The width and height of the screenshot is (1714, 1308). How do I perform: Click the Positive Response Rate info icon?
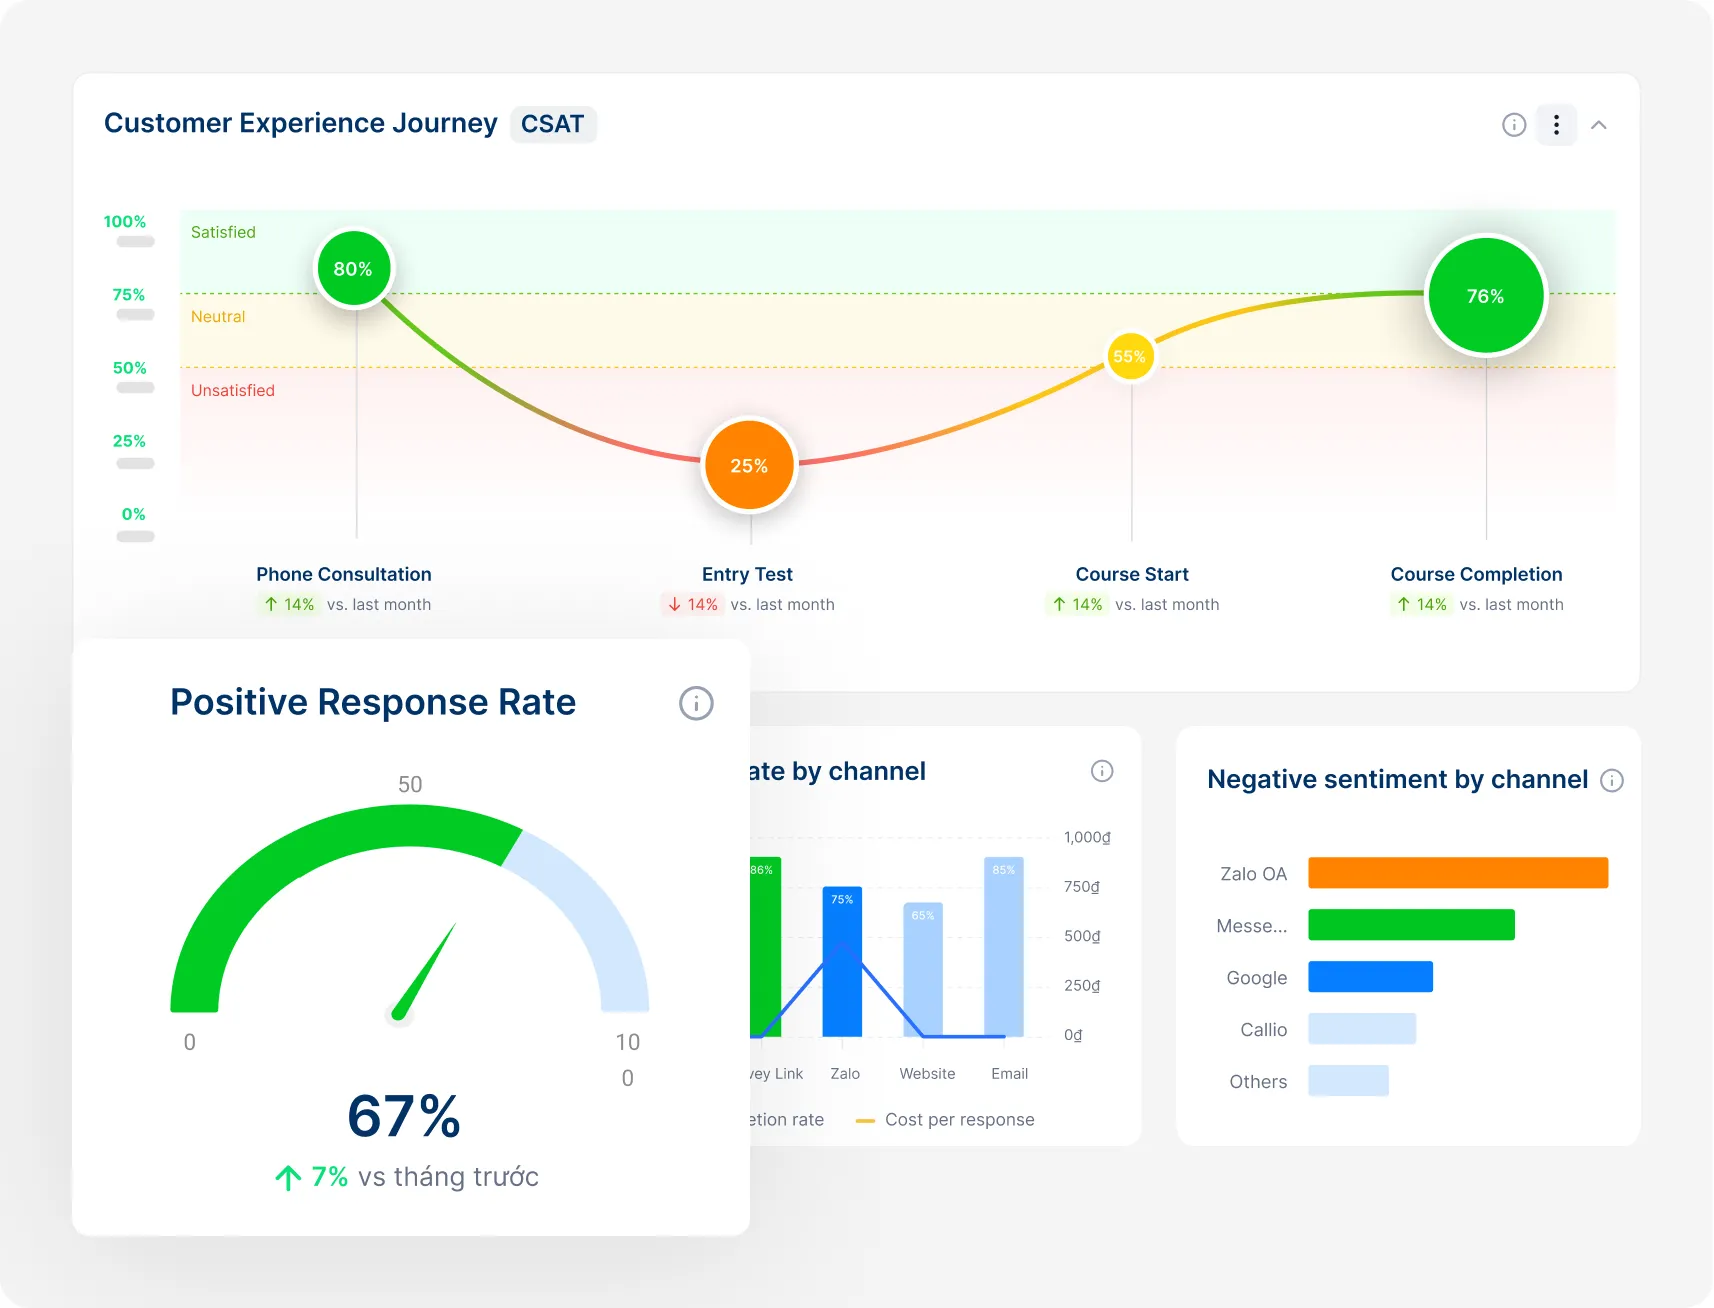coord(696,703)
